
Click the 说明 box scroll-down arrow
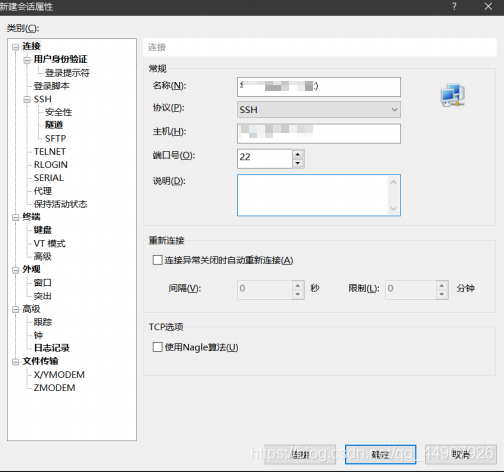point(393,209)
